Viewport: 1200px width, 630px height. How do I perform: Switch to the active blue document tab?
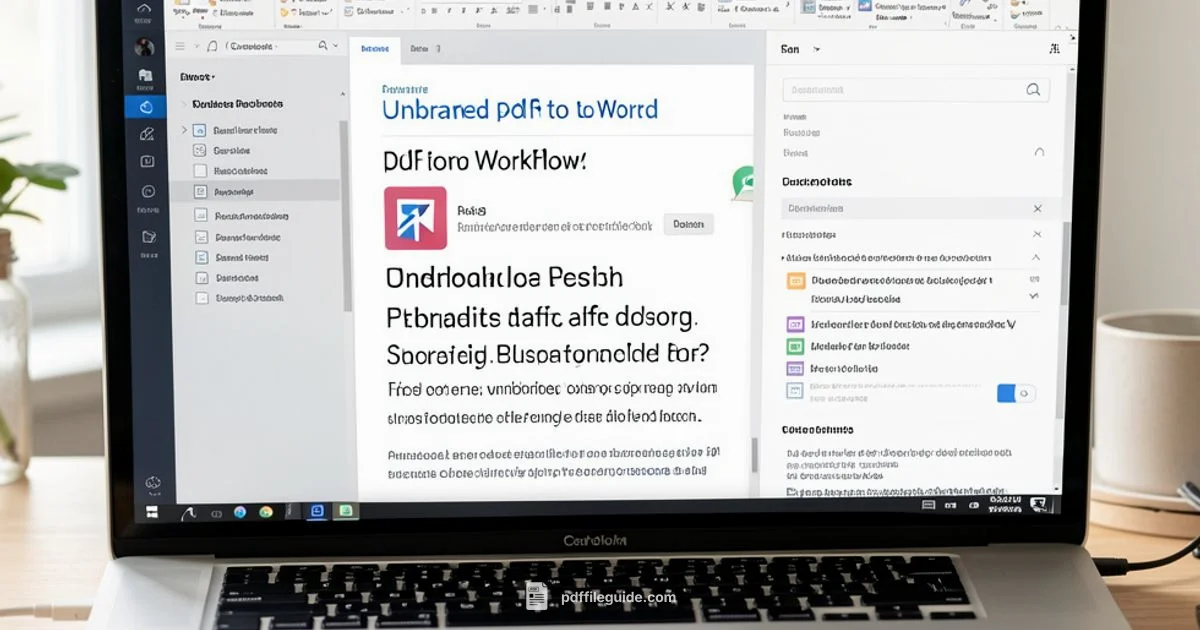pyautogui.click(x=376, y=47)
